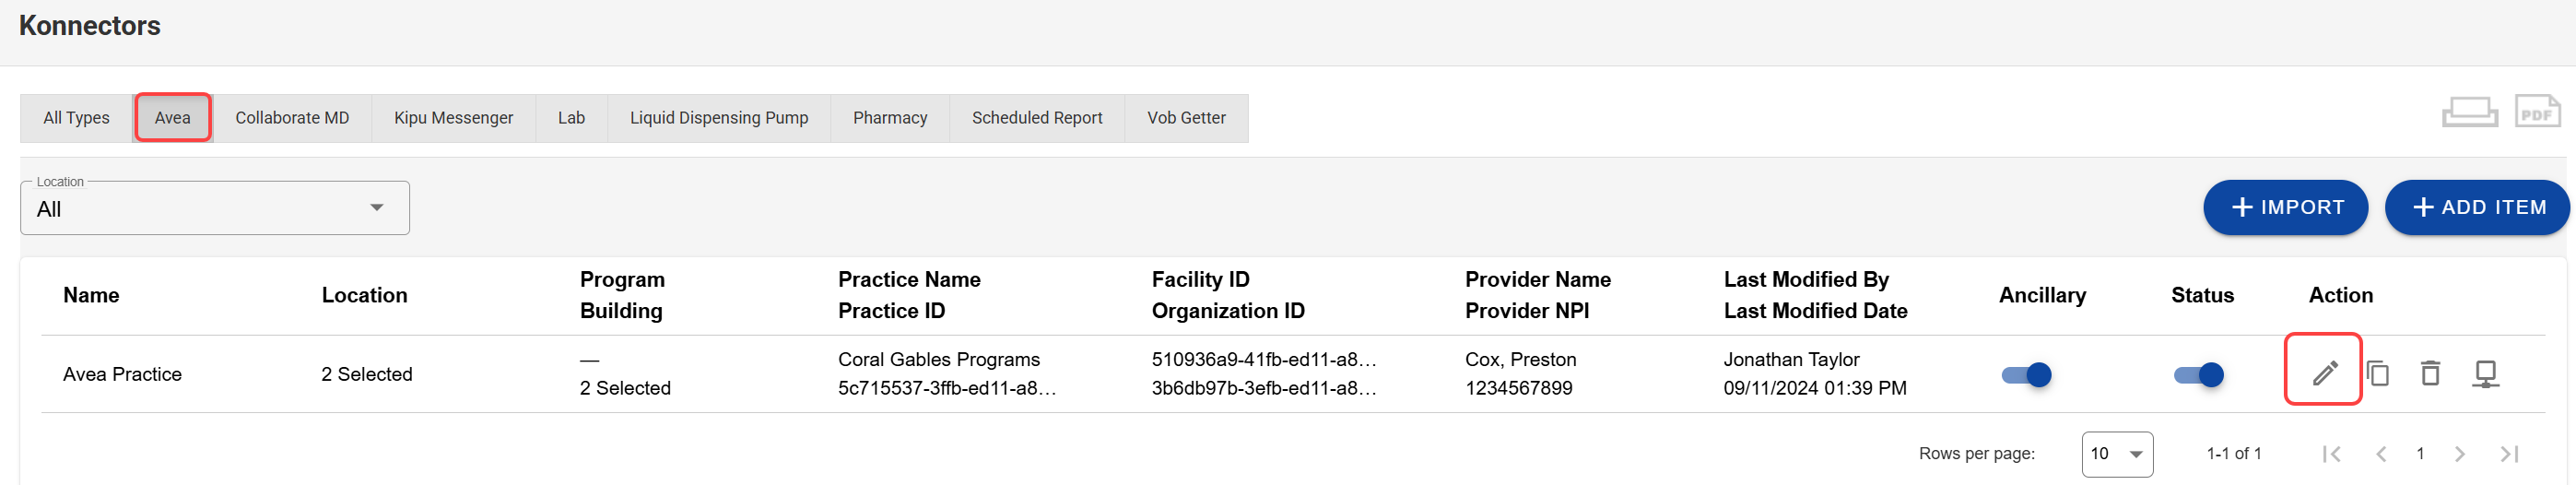Change the rows per page dropdown

point(2116,454)
